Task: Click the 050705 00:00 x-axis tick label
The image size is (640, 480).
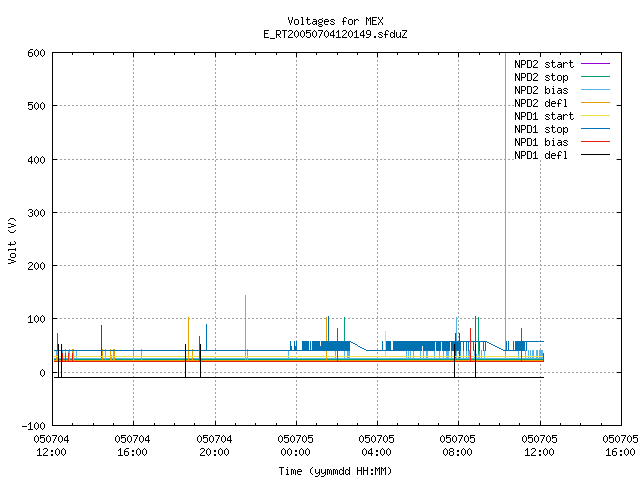Action: 295,446
